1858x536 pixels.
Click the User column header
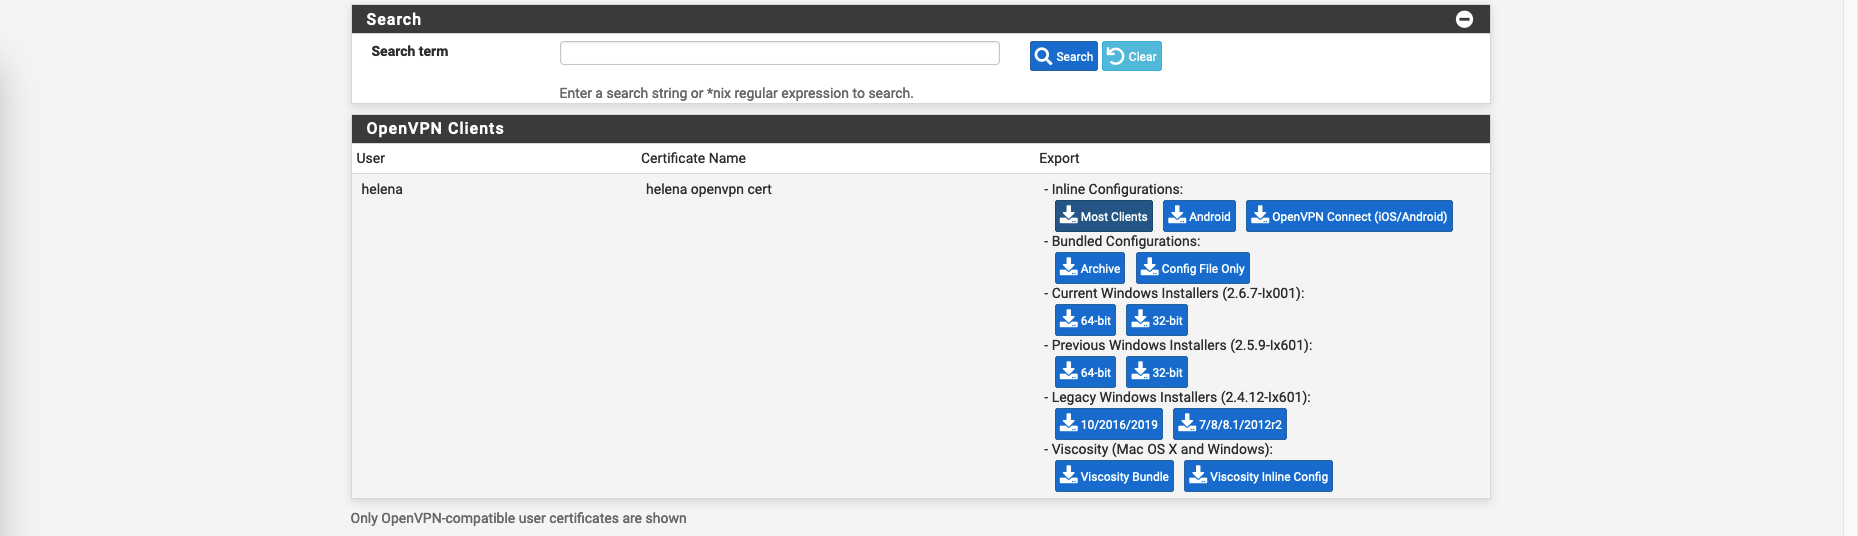click(x=371, y=158)
